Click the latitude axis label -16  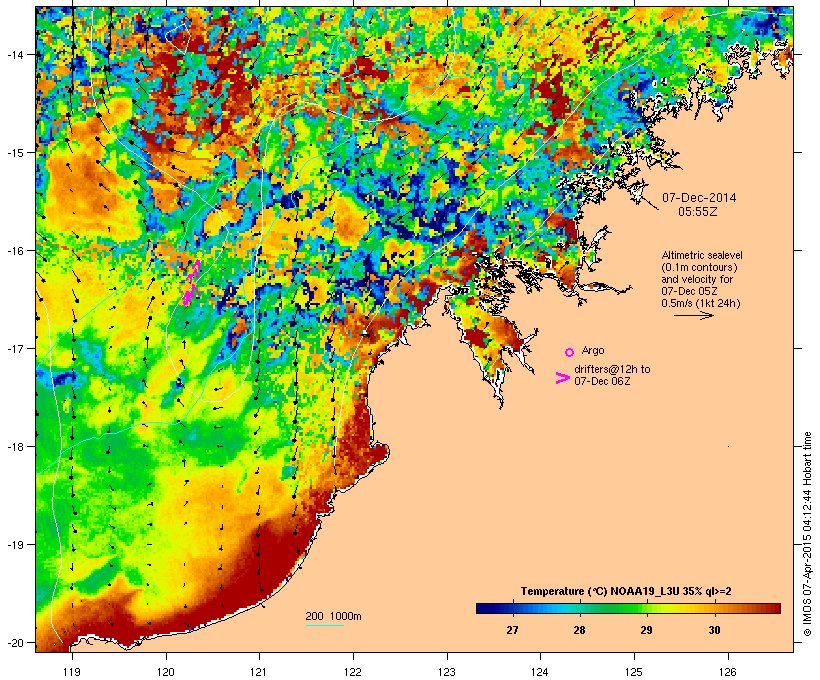pyautogui.click(x=14, y=251)
